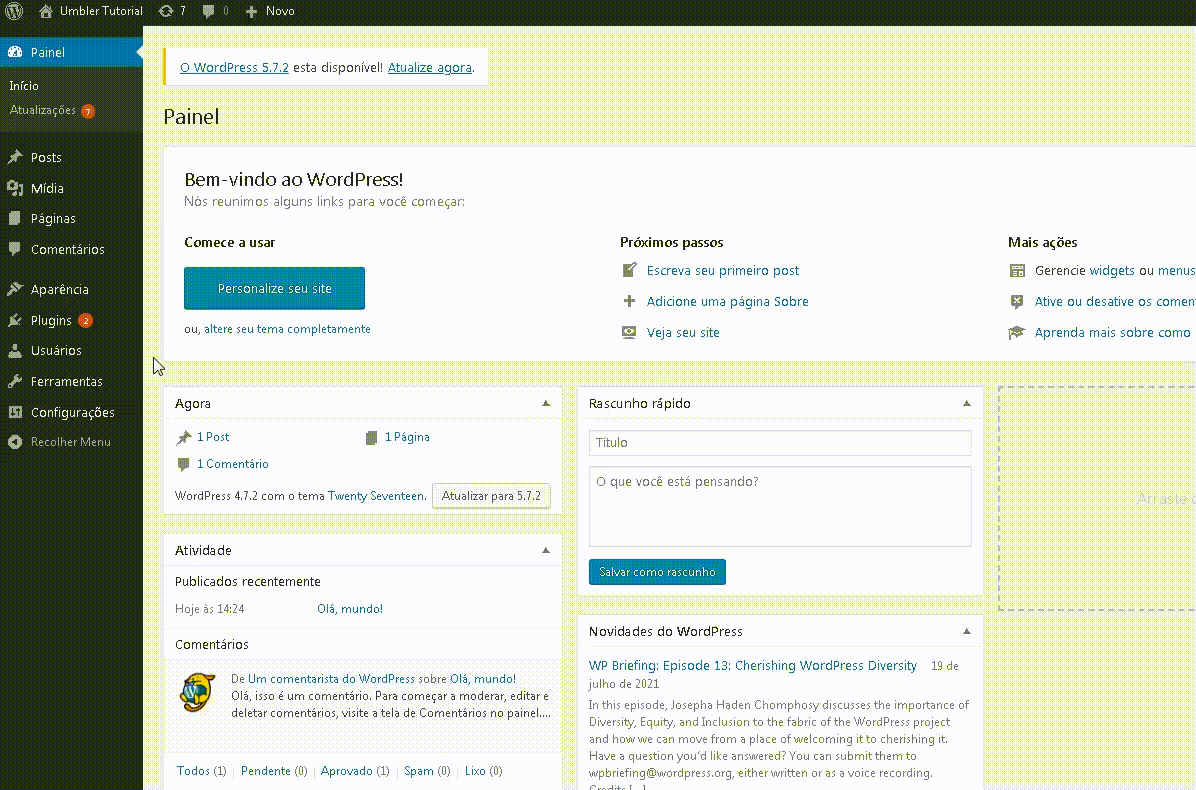The height and width of the screenshot is (790, 1196).
Task: Click the commenter avatar image
Action: (197, 692)
